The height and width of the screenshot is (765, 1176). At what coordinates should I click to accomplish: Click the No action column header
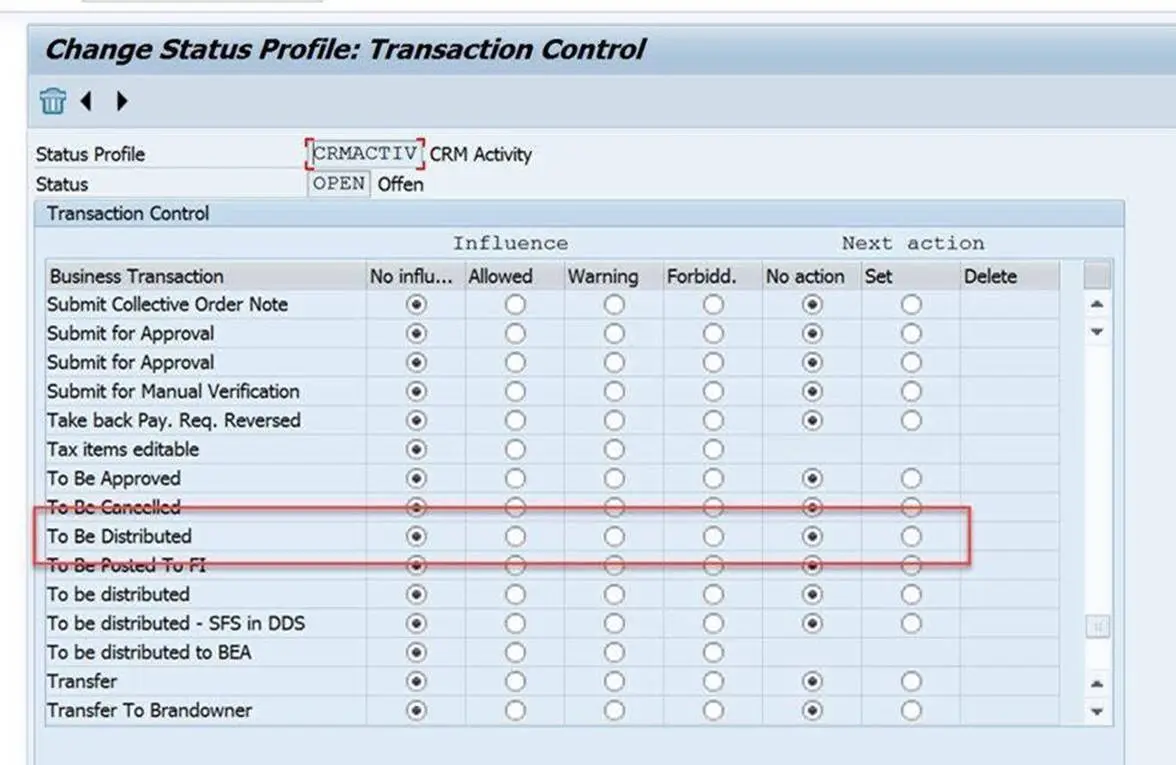click(812, 276)
